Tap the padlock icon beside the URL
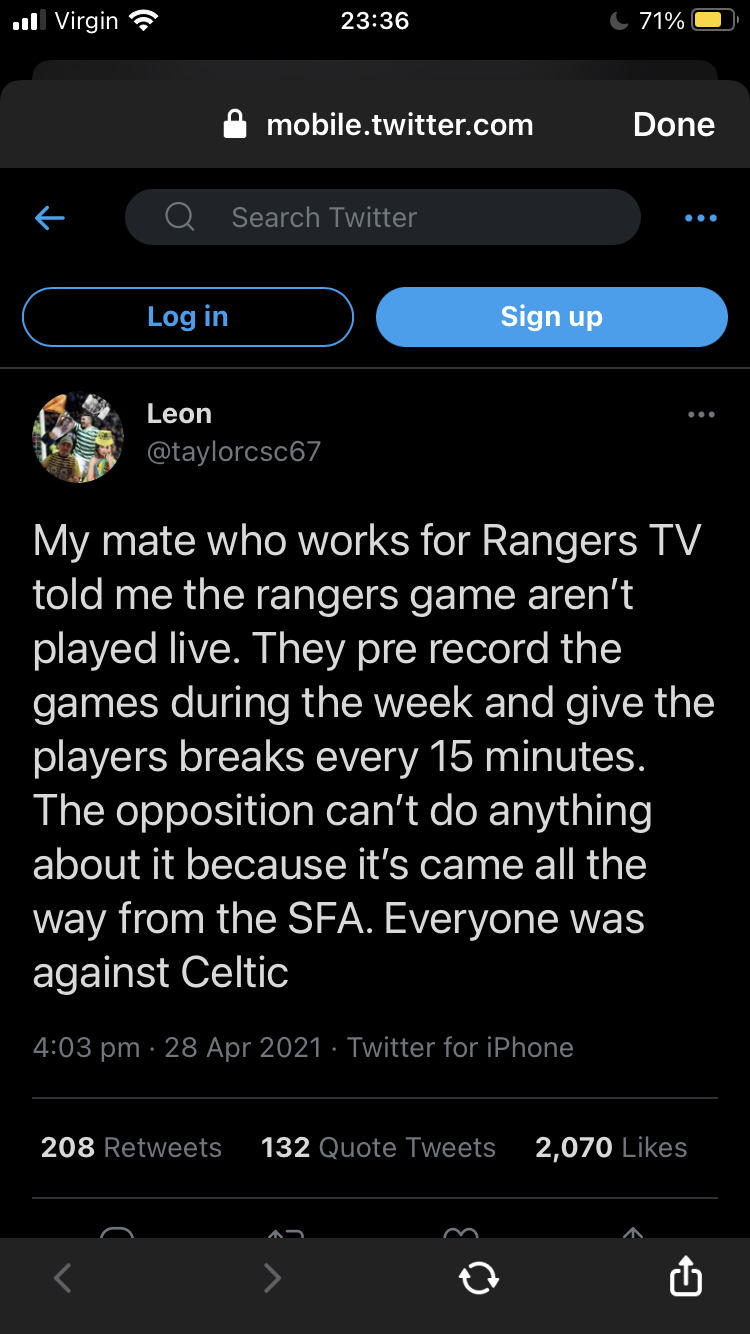The image size is (750, 1334). 235,125
